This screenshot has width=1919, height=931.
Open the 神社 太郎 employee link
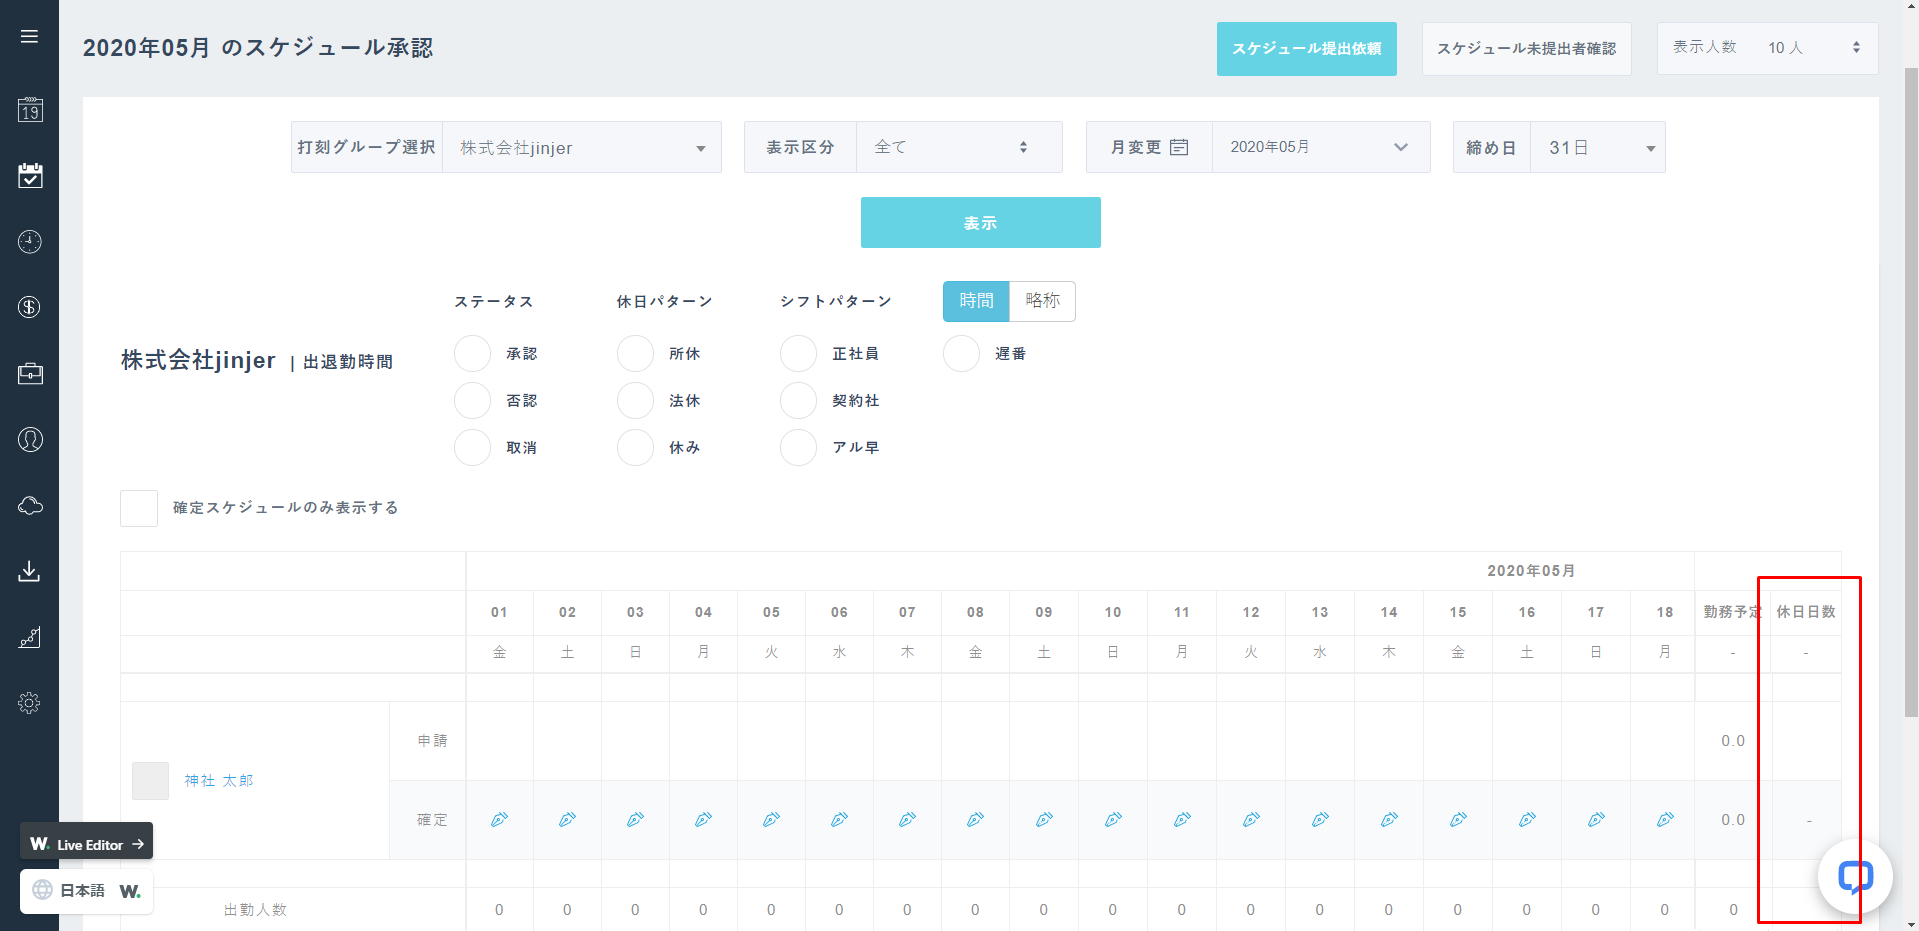click(219, 781)
